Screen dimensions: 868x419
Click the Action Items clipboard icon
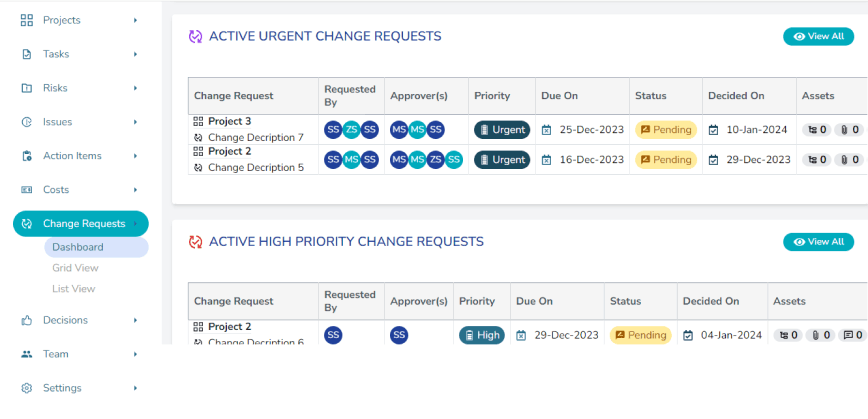27,156
